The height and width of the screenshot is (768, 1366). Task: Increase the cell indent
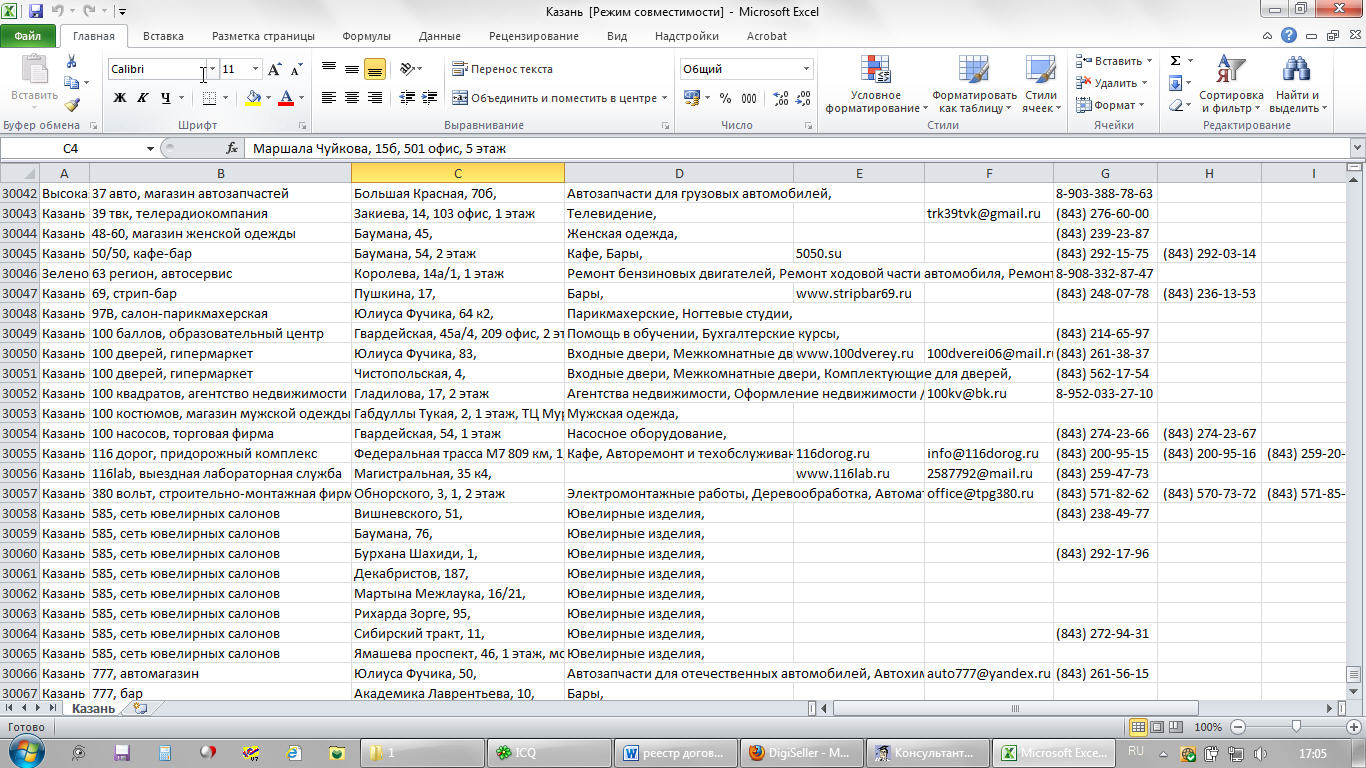point(430,98)
